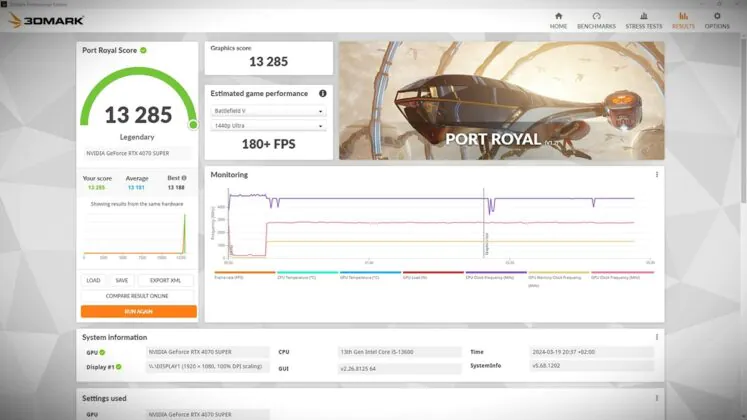The width and height of the screenshot is (747, 420).
Task: Click the SAVE button
Action: tap(121, 280)
